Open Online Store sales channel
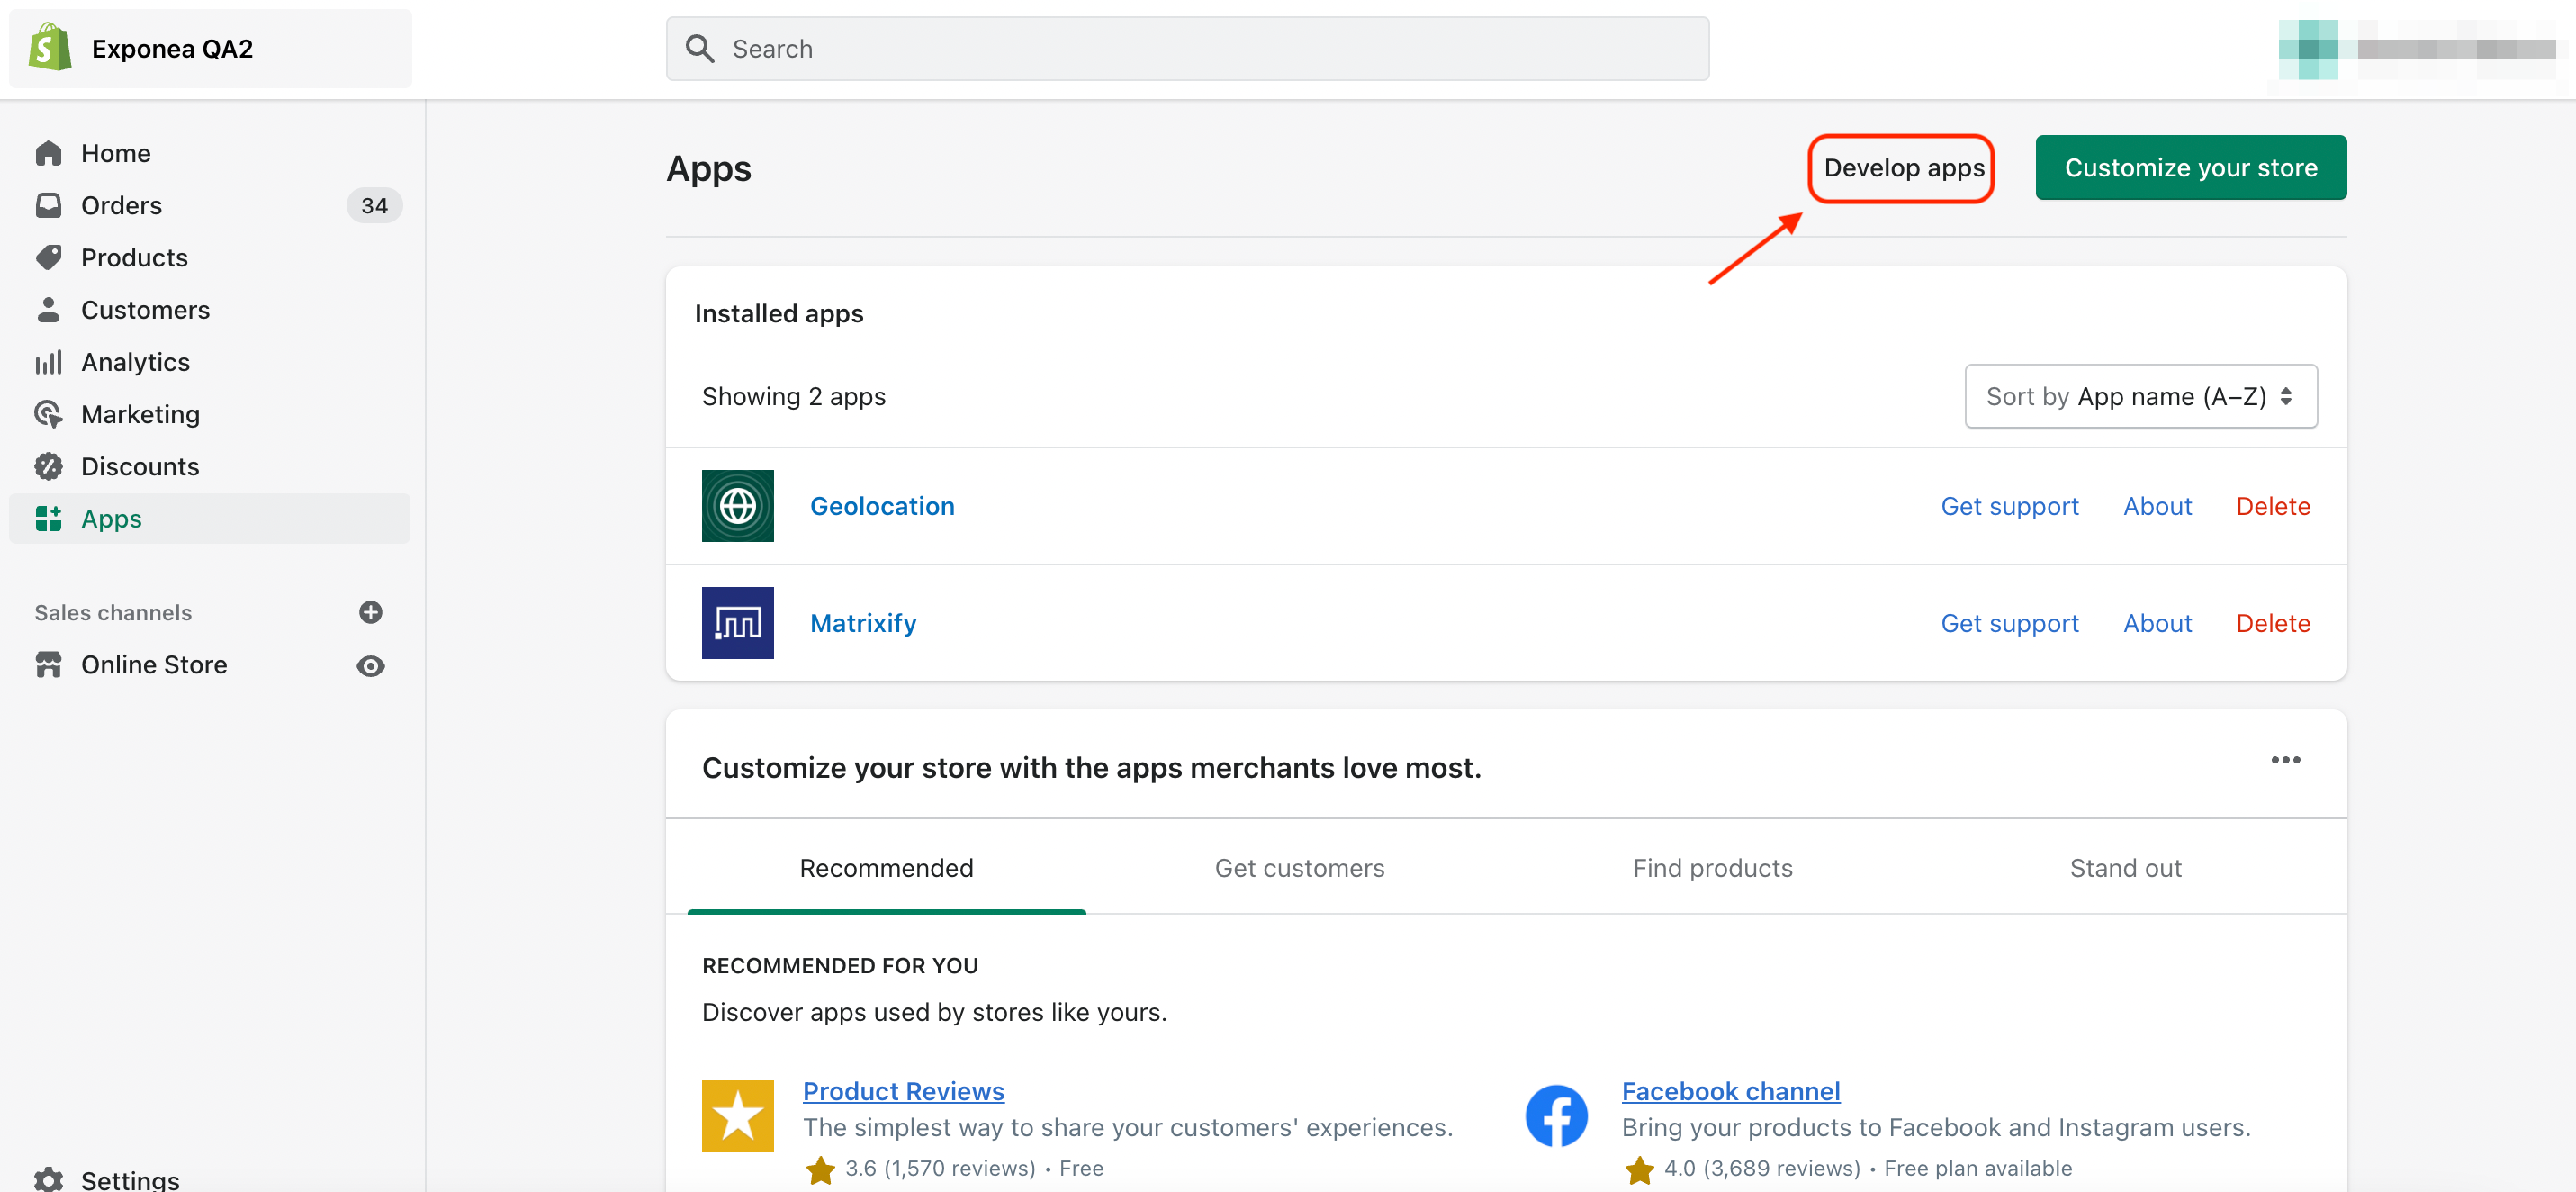The image size is (2576, 1192). [x=154, y=664]
